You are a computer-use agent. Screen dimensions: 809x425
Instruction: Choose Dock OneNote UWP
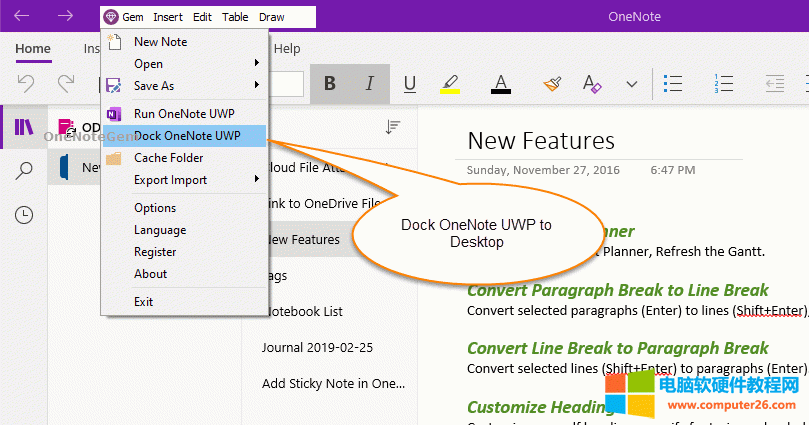click(x=184, y=136)
